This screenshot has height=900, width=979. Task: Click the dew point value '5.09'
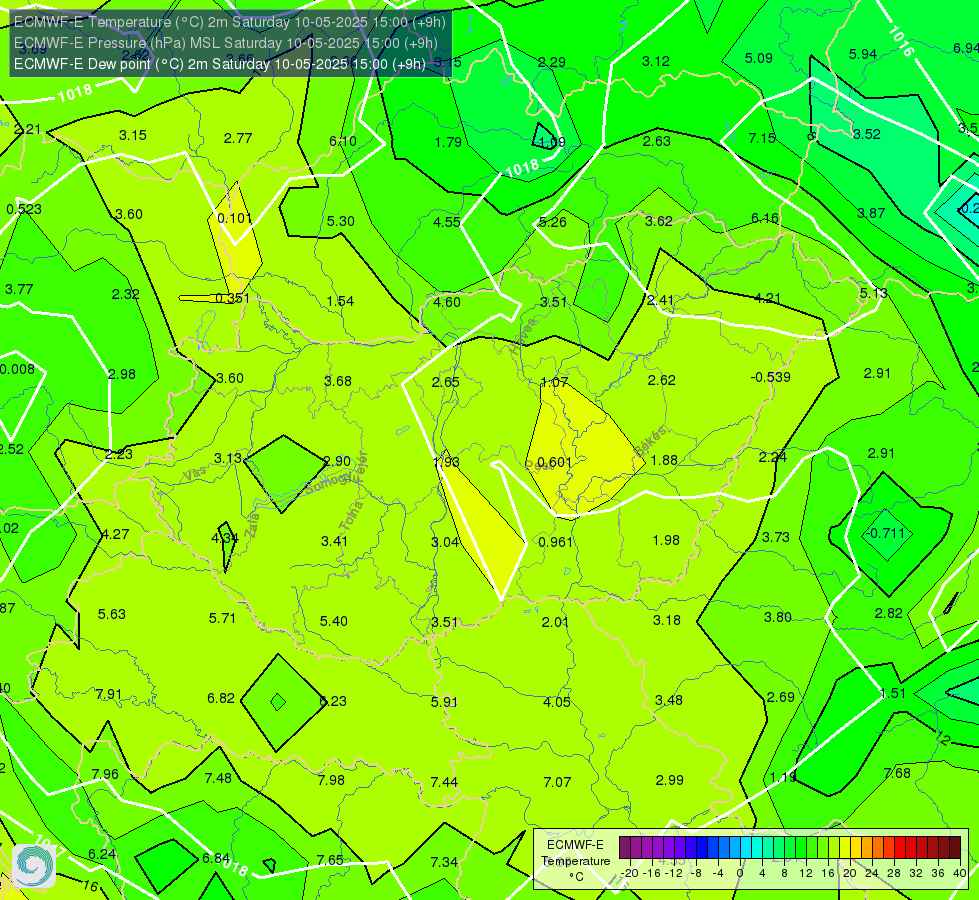click(x=759, y=58)
